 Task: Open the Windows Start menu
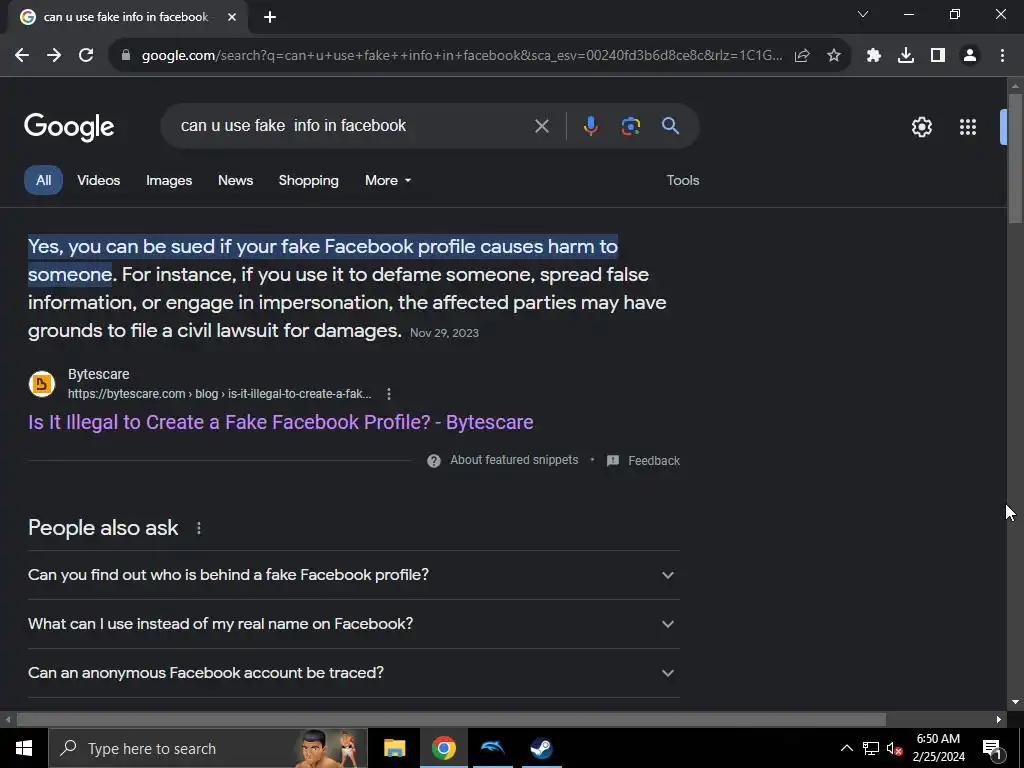coord(24,748)
